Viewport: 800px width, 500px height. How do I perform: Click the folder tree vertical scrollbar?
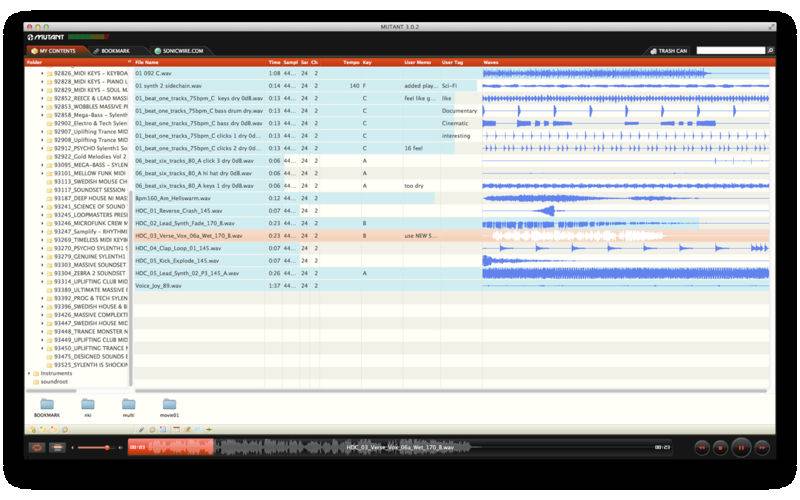[131, 288]
